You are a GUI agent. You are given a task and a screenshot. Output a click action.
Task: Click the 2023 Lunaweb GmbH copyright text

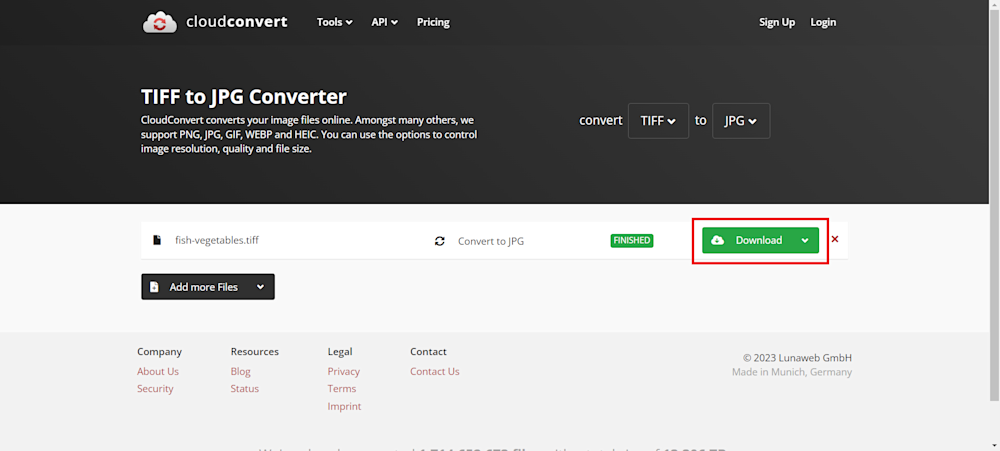click(x=797, y=358)
